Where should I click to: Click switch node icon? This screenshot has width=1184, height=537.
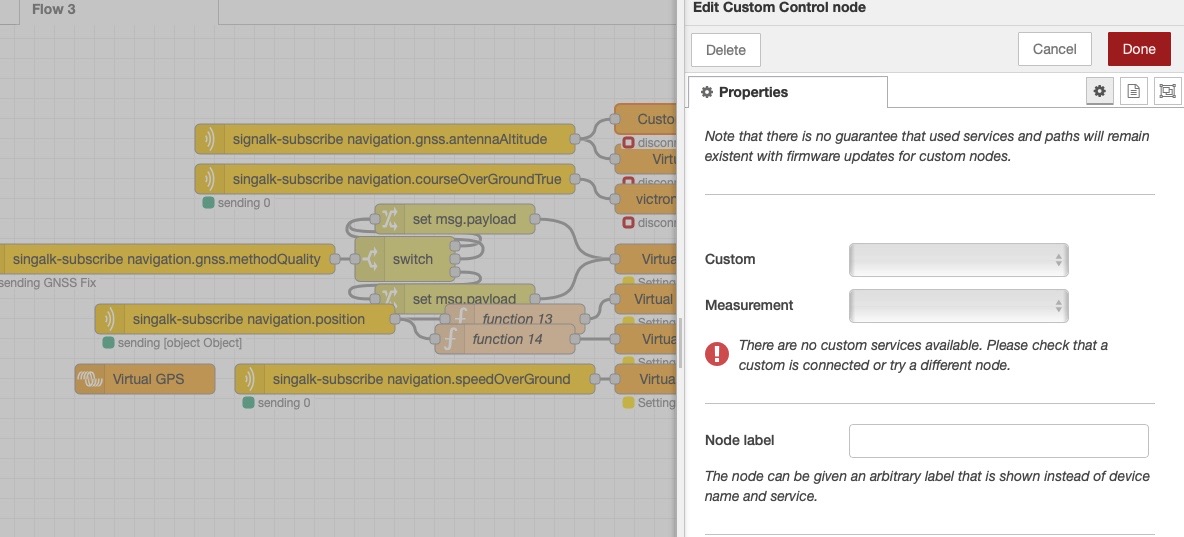click(x=369, y=259)
